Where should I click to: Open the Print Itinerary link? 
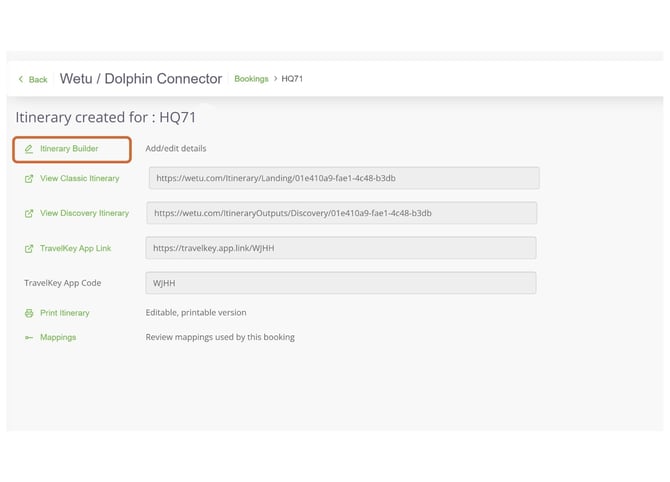(x=65, y=313)
